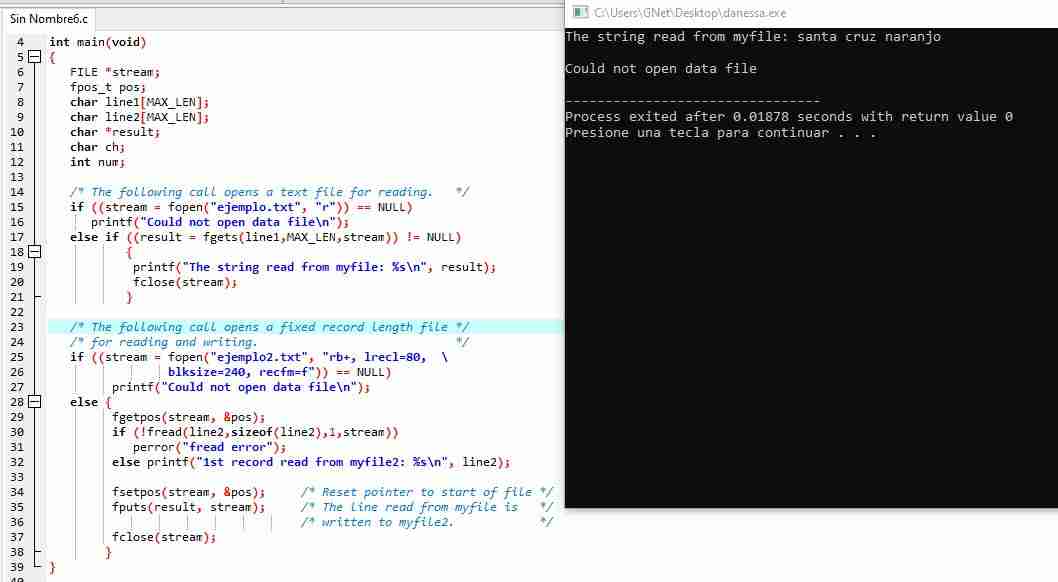
Task: Click the danessa.exe console title text
Action: tap(690, 13)
